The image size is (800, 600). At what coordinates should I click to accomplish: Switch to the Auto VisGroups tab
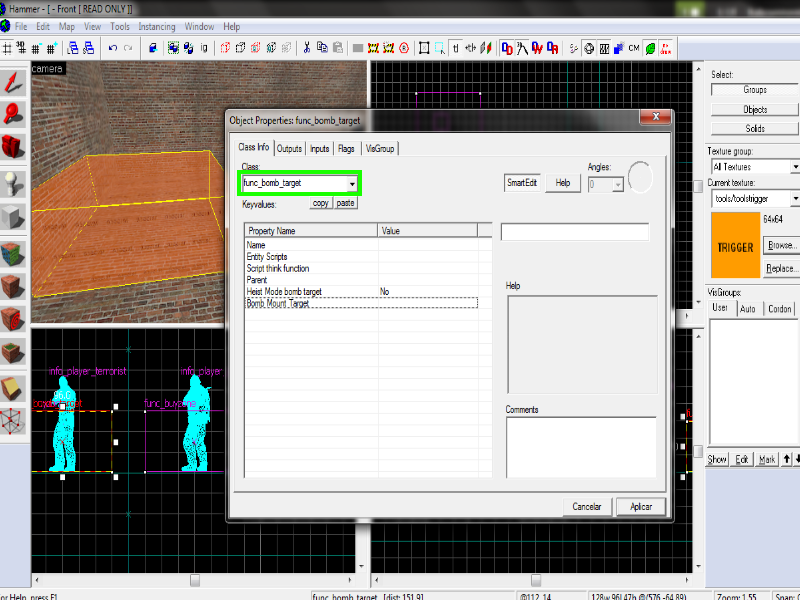(x=747, y=309)
